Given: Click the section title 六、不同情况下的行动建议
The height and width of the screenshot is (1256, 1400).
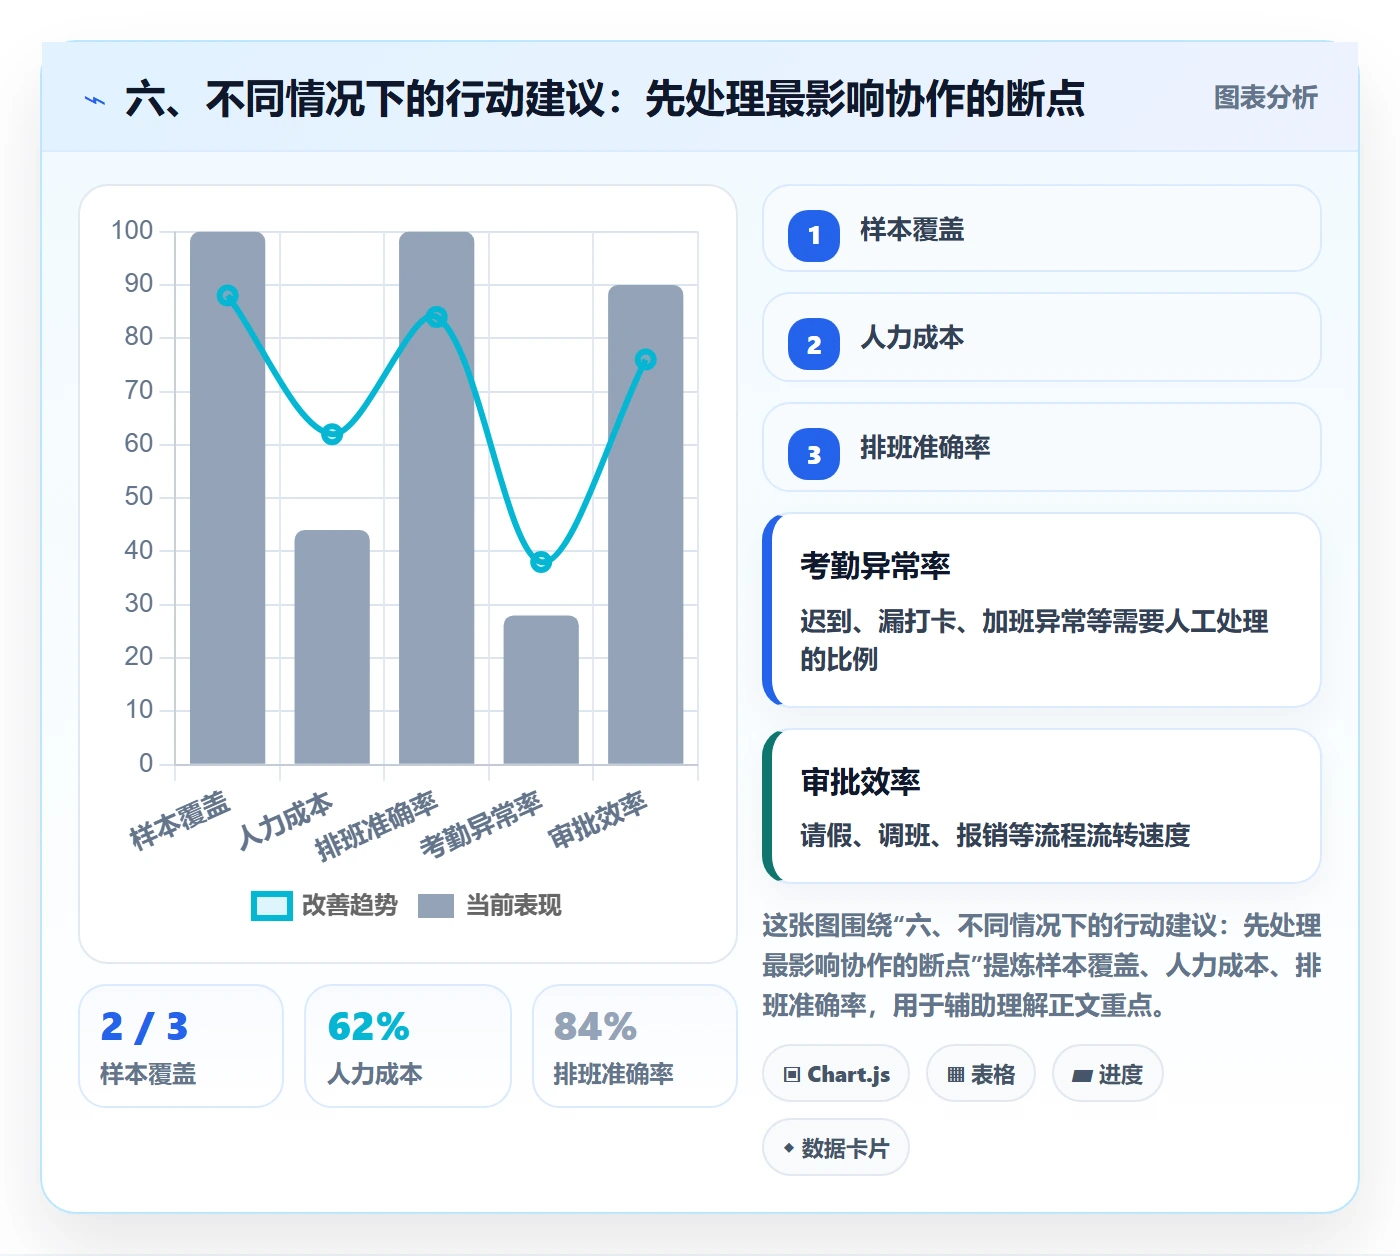Looking at the screenshot, I should tap(605, 99).
